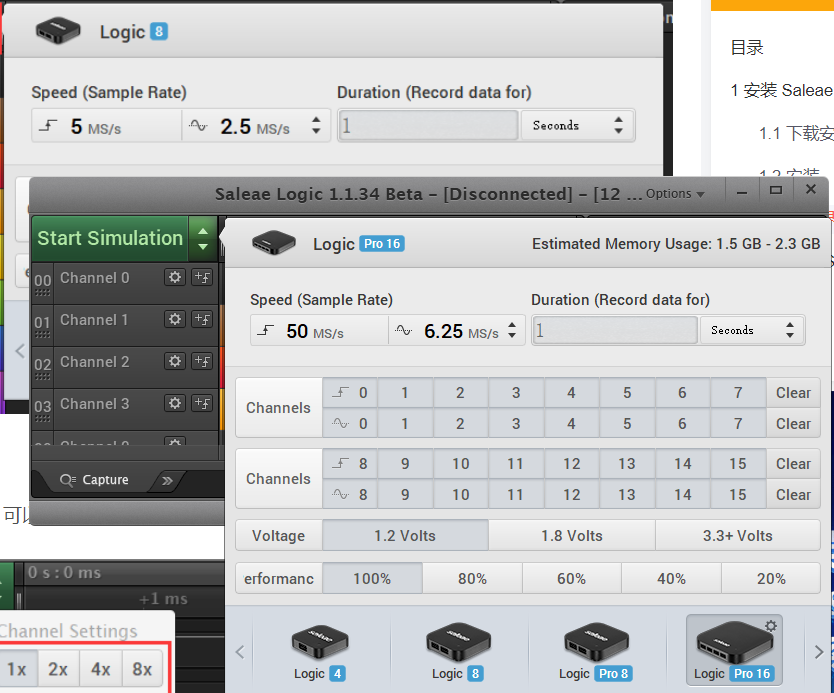This screenshot has width=834, height=693.
Task: Select the Logic 4 device thumbnail
Action: 320,653
